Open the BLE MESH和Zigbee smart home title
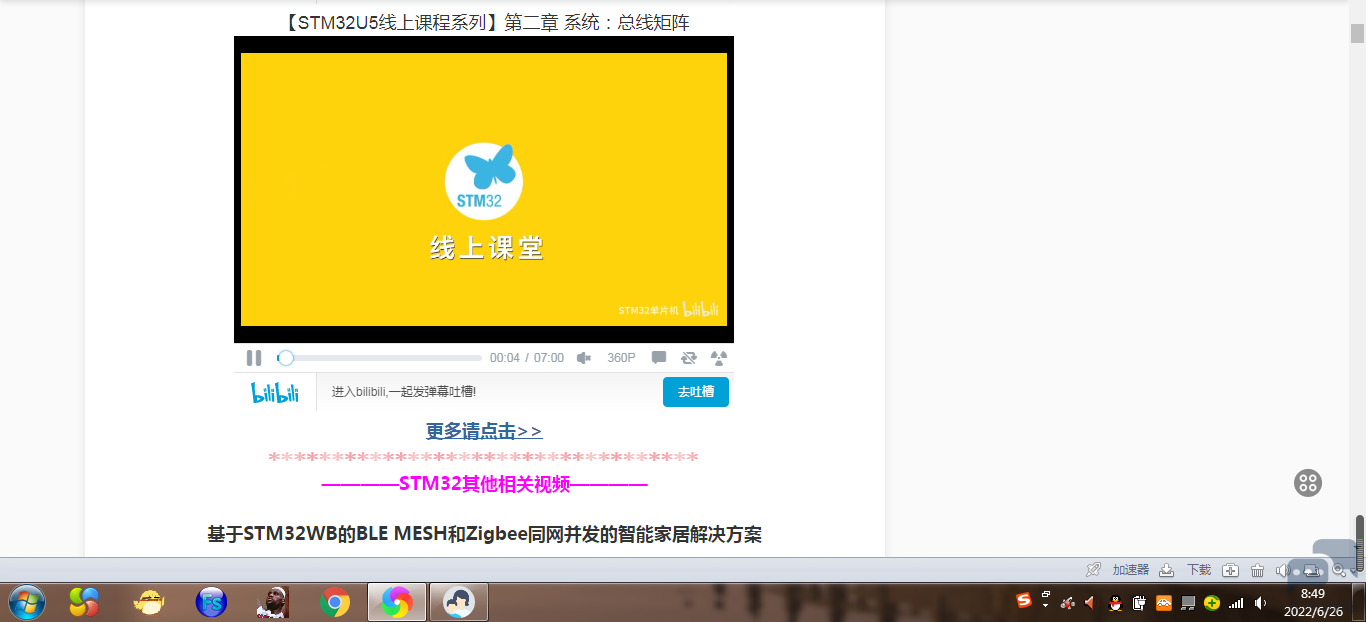 (484, 534)
